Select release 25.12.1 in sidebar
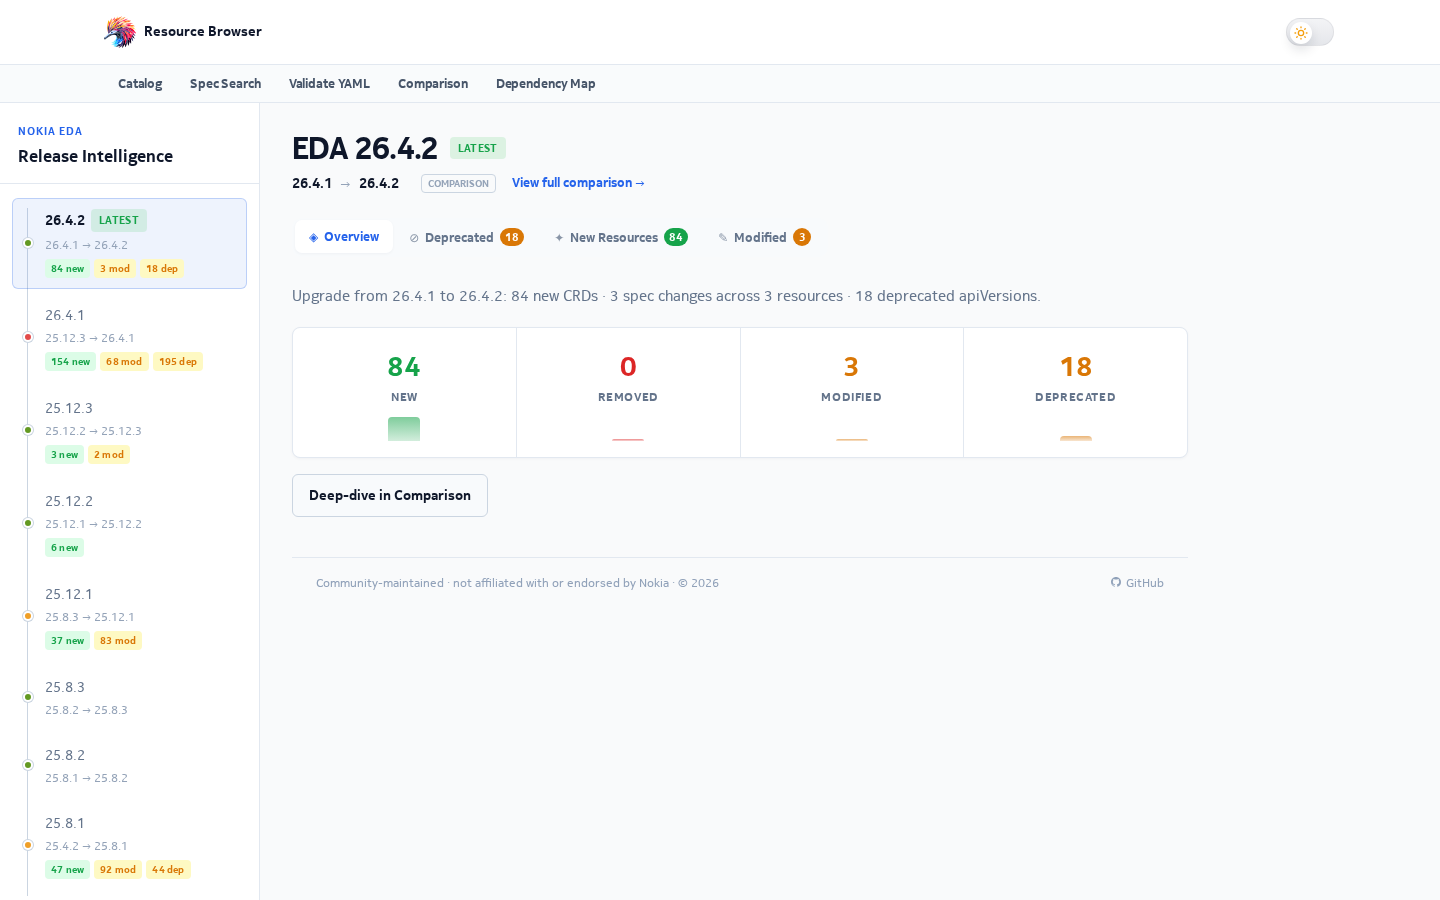Image resolution: width=1440 pixels, height=900 pixels. pyautogui.click(x=130, y=617)
